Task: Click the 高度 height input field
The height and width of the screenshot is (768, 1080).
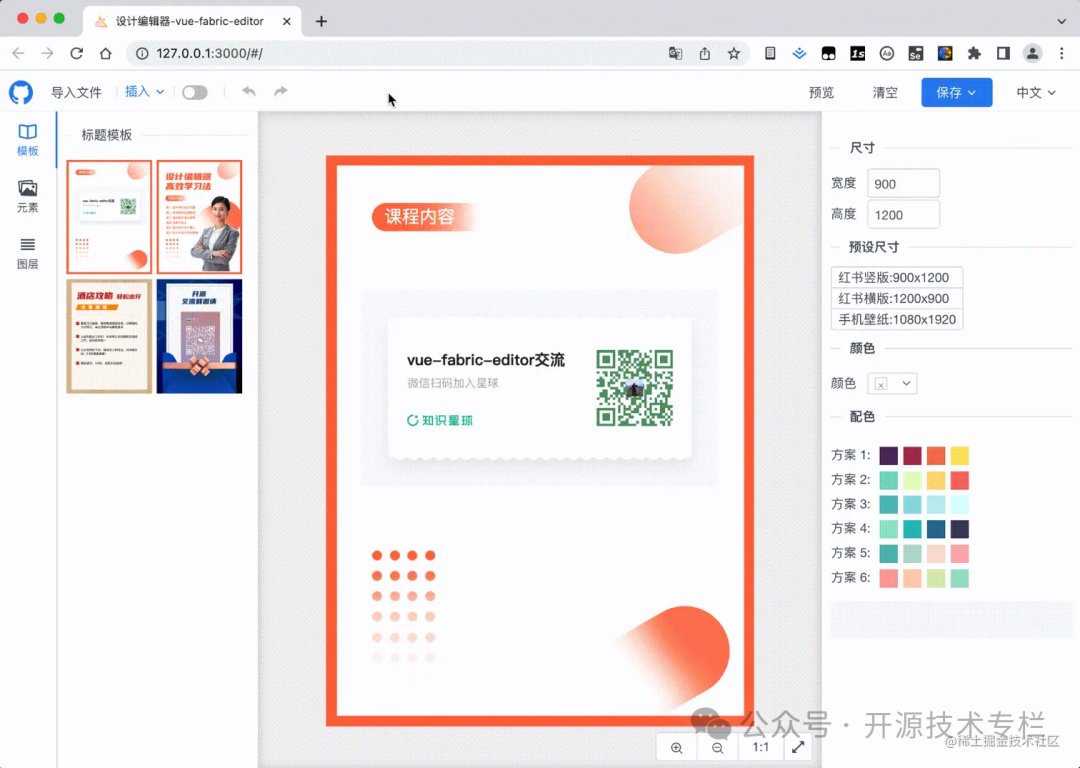Action: click(x=903, y=215)
